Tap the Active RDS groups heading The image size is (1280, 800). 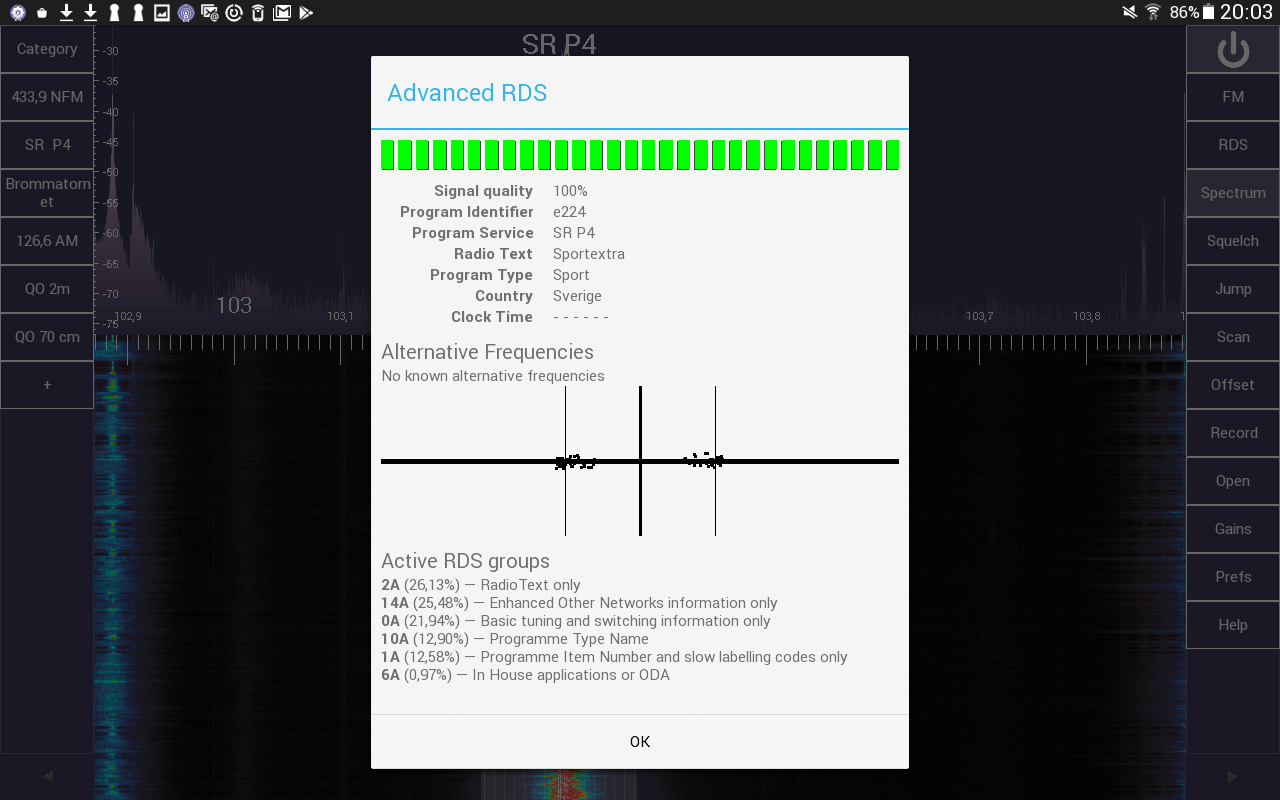point(465,561)
